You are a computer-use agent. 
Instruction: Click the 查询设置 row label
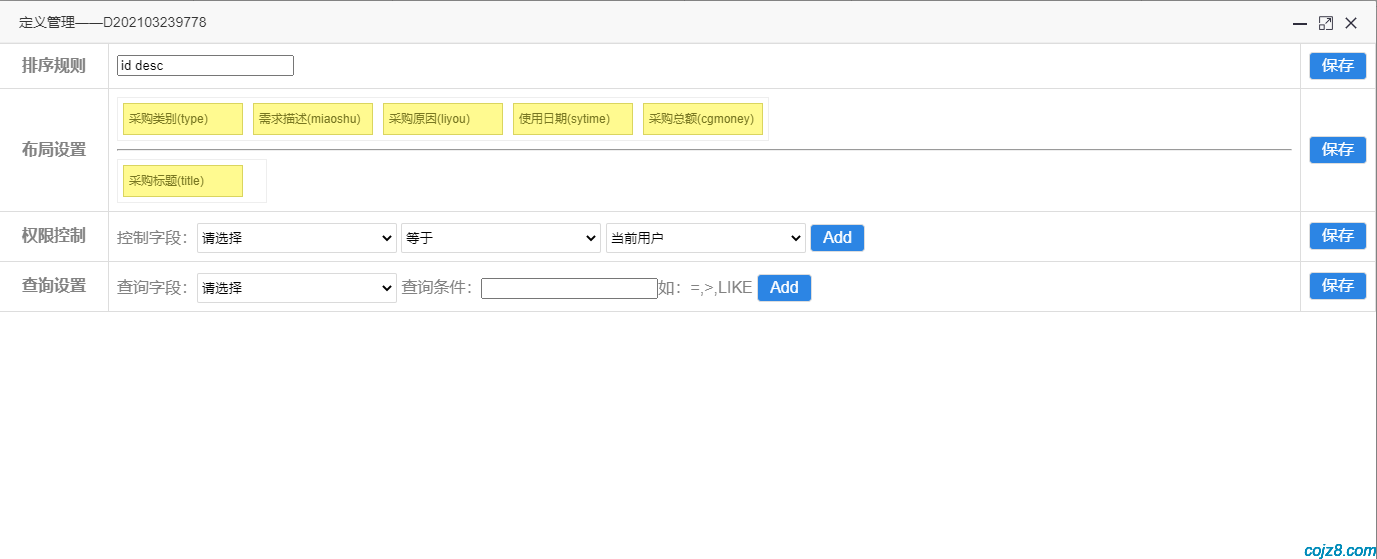coord(54,286)
